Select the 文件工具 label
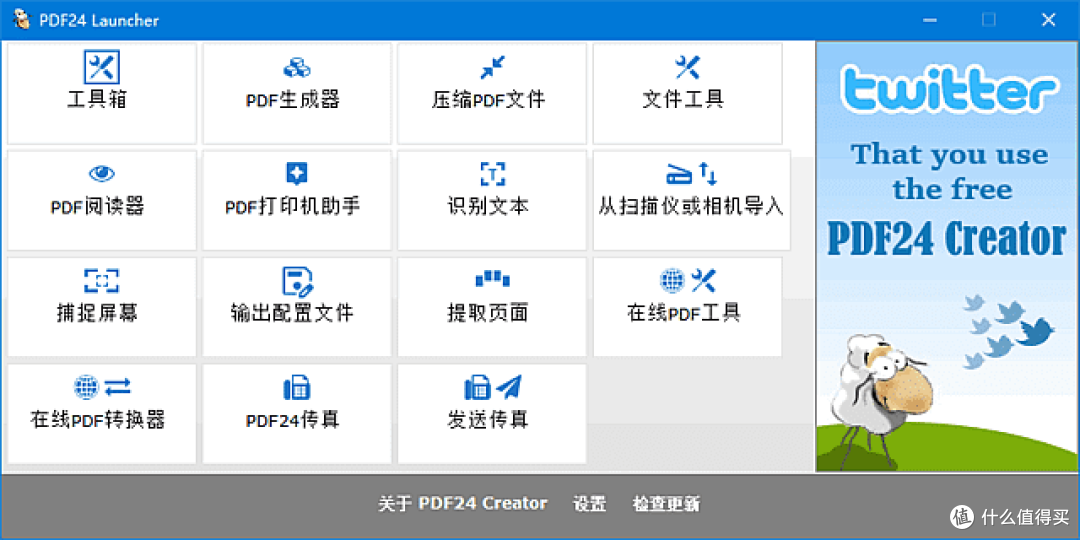Screen dimensions: 1080x540 click(x=683, y=100)
